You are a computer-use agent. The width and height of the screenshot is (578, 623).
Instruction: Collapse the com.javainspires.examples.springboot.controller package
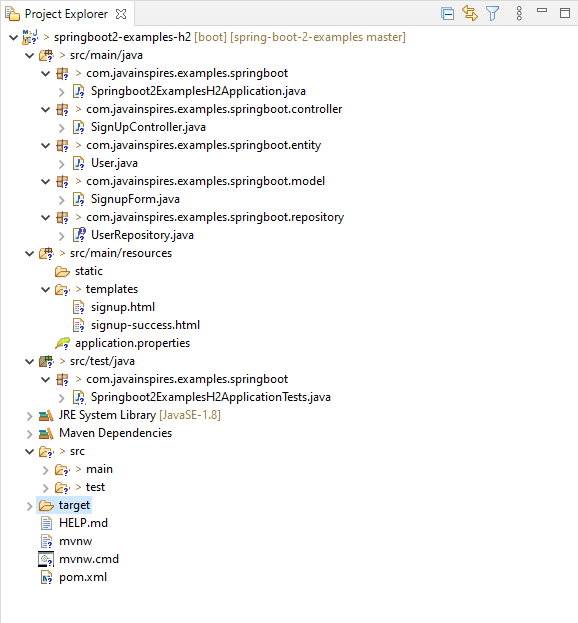(x=46, y=109)
